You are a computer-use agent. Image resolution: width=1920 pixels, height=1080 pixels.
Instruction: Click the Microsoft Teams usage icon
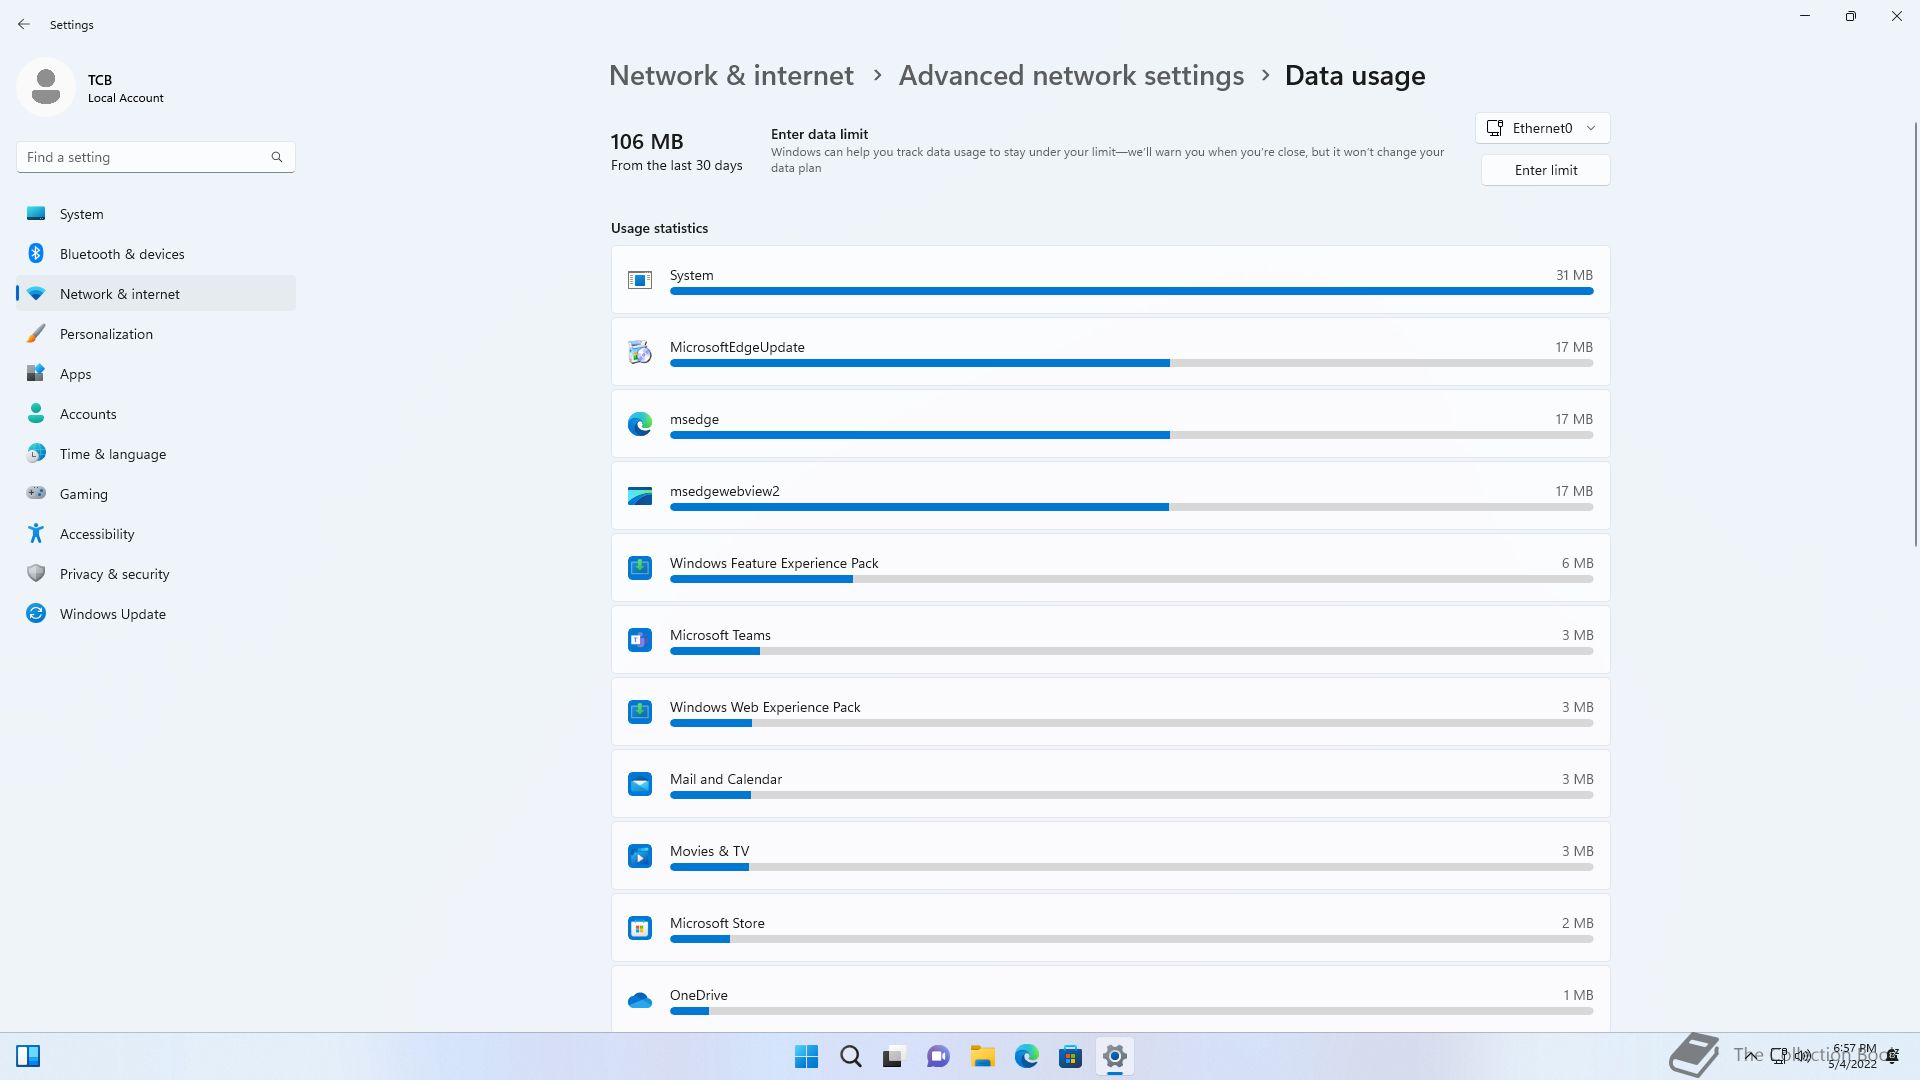click(640, 640)
